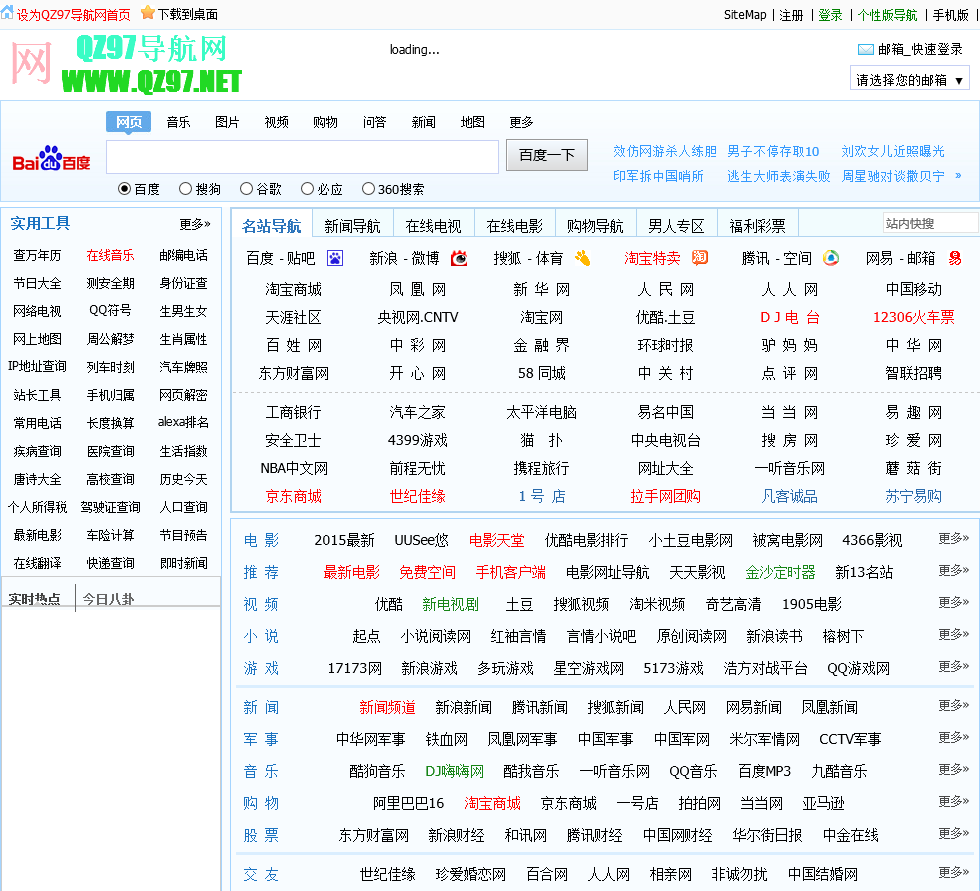Image resolution: width=980 pixels, height=891 pixels.
Task: Select the 360搜索 radio button
Action: [368, 189]
